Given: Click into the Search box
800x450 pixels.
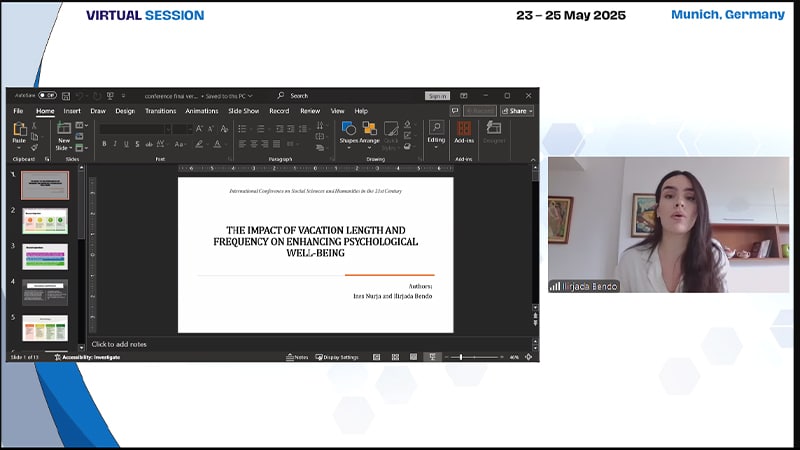Looking at the screenshot, I should pos(330,96).
